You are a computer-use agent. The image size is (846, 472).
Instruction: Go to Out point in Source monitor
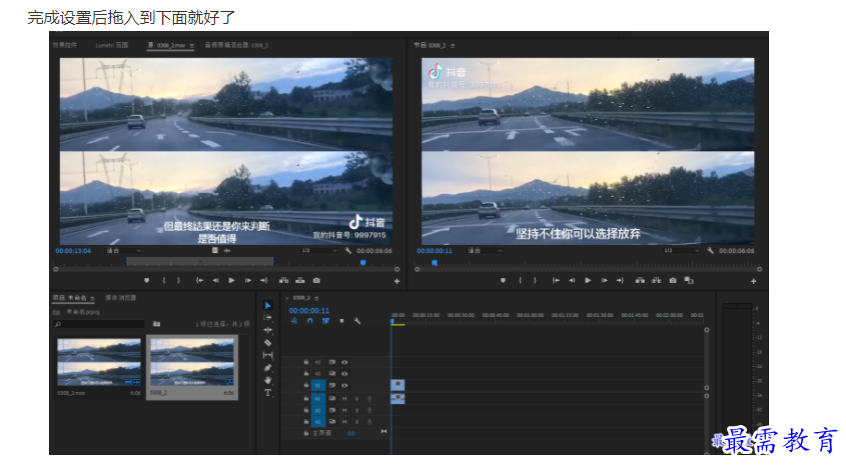264,281
